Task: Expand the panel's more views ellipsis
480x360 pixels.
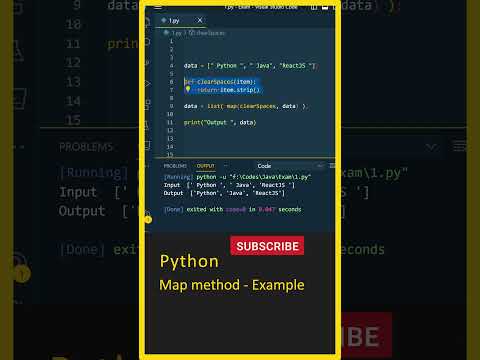Action: pos(225,166)
